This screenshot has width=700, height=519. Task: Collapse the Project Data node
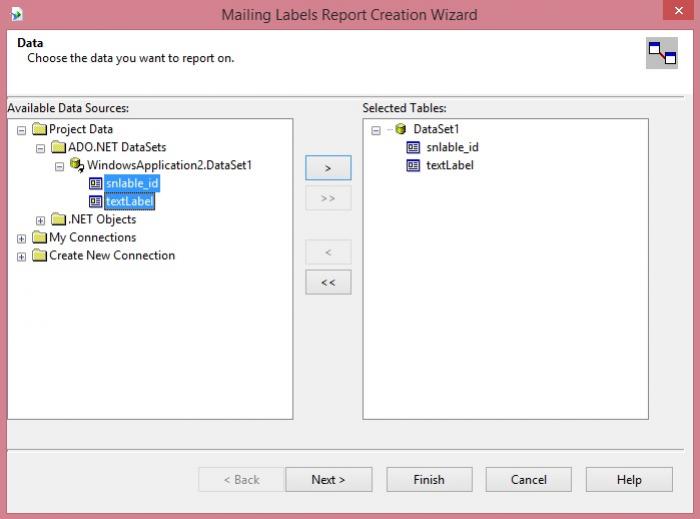click(x=21, y=130)
